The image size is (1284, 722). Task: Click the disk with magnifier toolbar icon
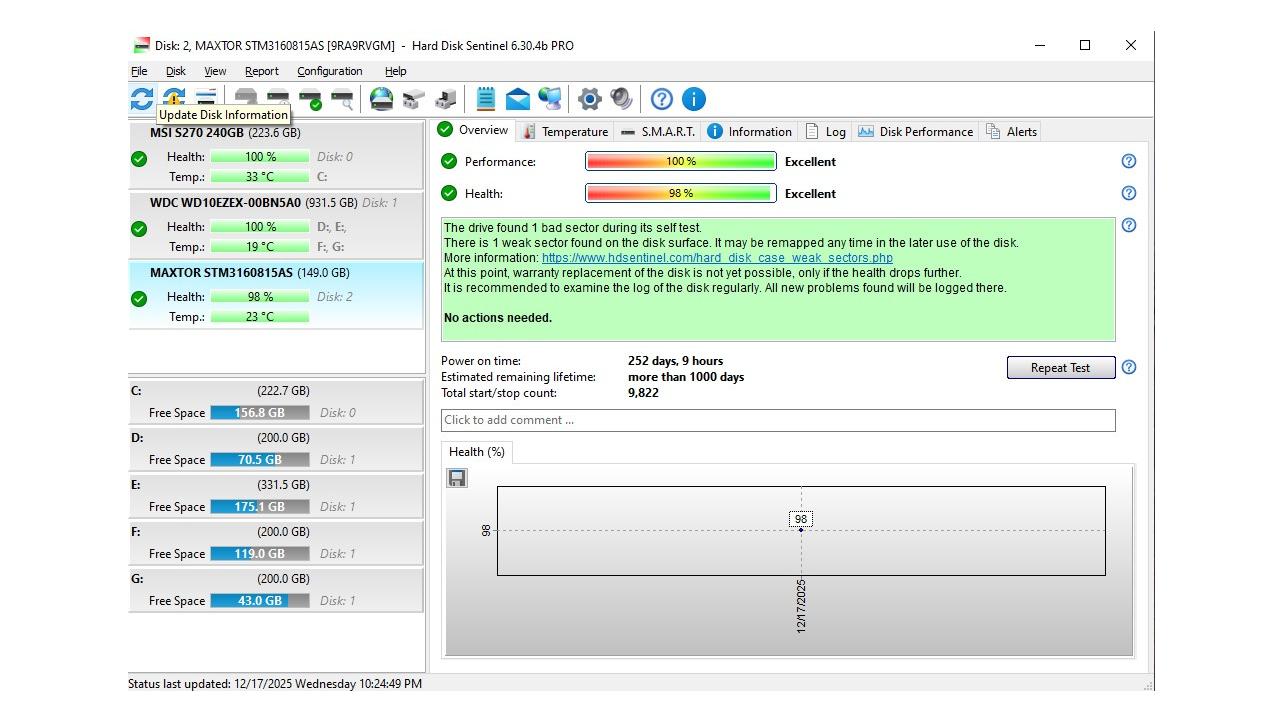point(342,99)
